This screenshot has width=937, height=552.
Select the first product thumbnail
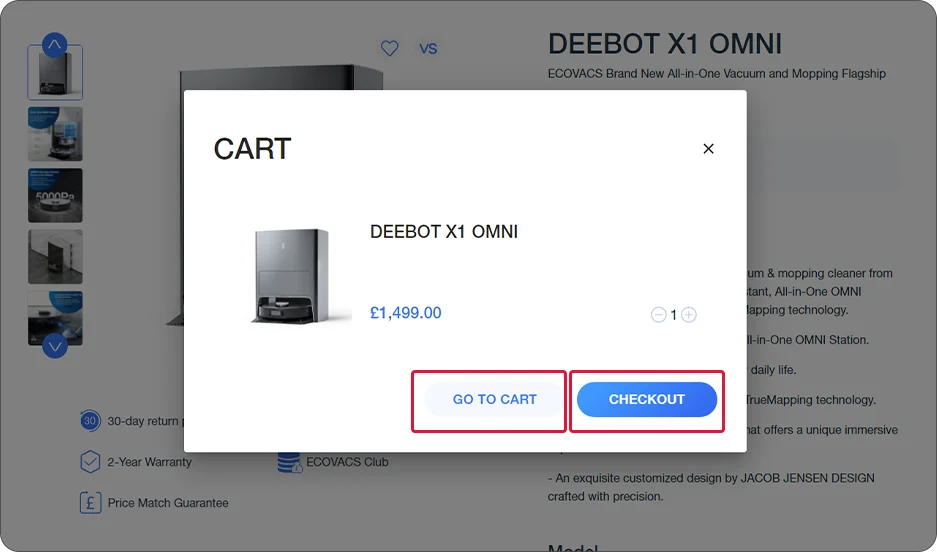click(55, 73)
